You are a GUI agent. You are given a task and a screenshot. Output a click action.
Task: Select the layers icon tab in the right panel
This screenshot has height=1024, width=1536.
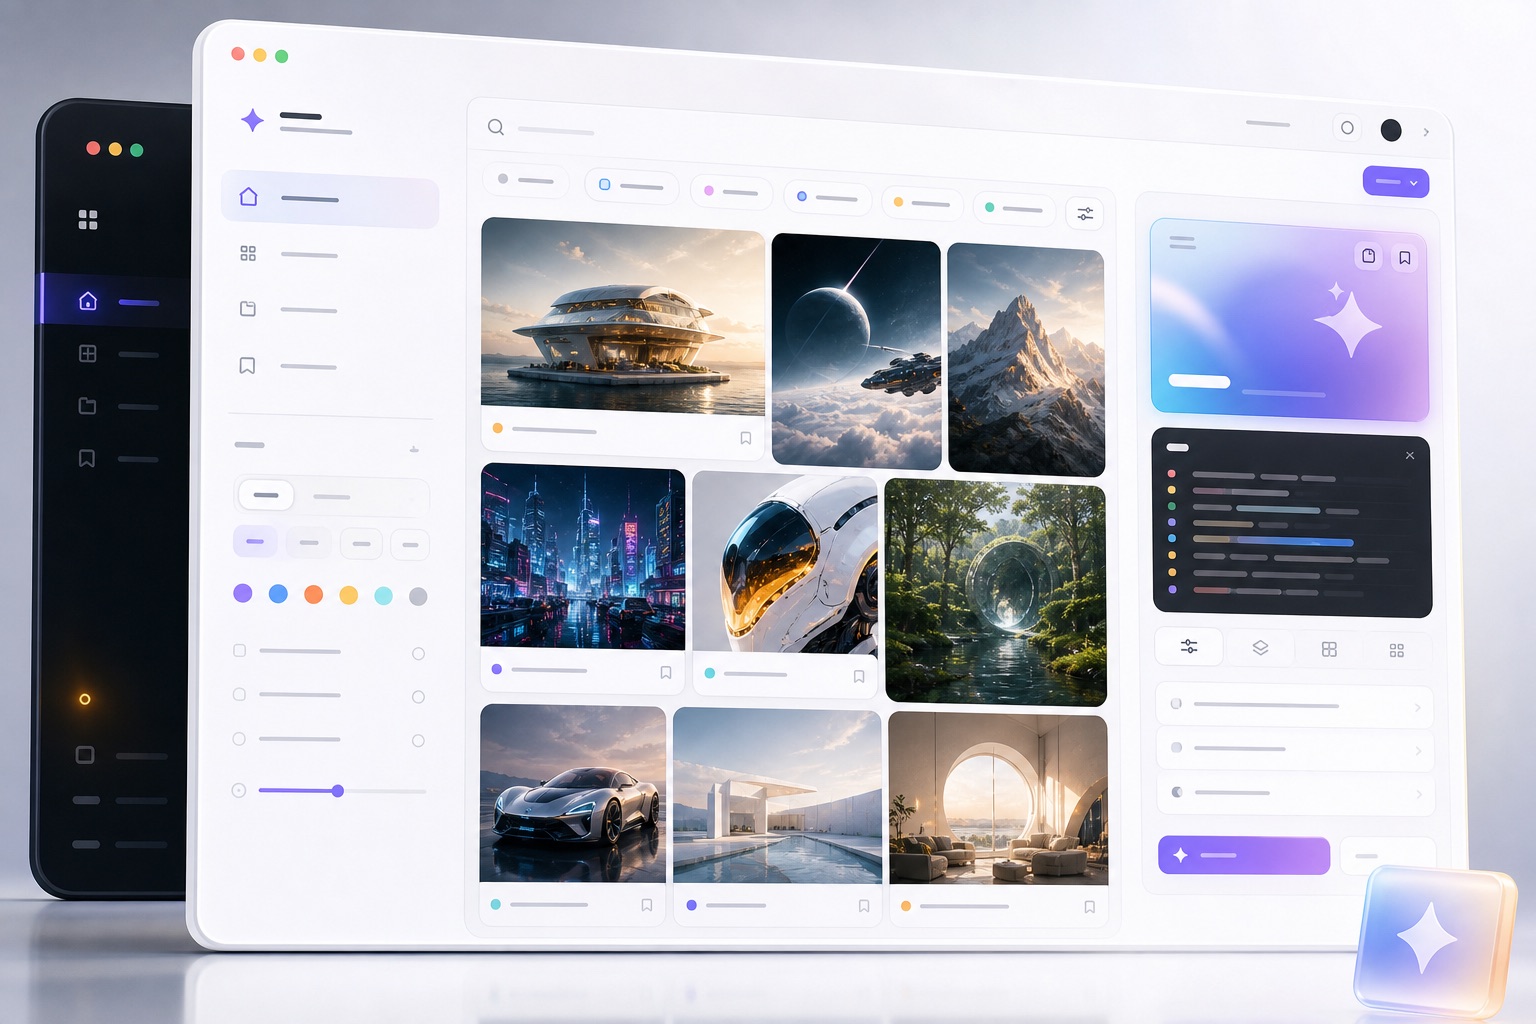(1260, 648)
